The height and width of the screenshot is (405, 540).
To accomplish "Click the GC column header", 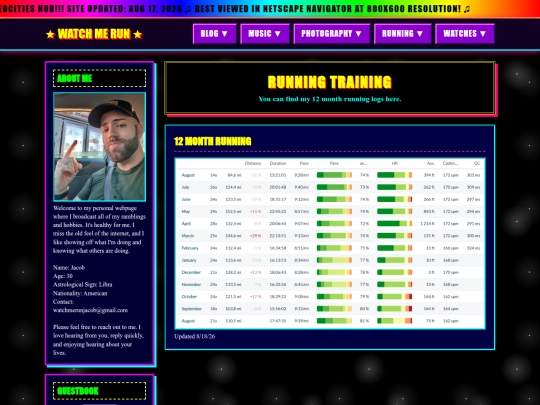I will [477, 163].
